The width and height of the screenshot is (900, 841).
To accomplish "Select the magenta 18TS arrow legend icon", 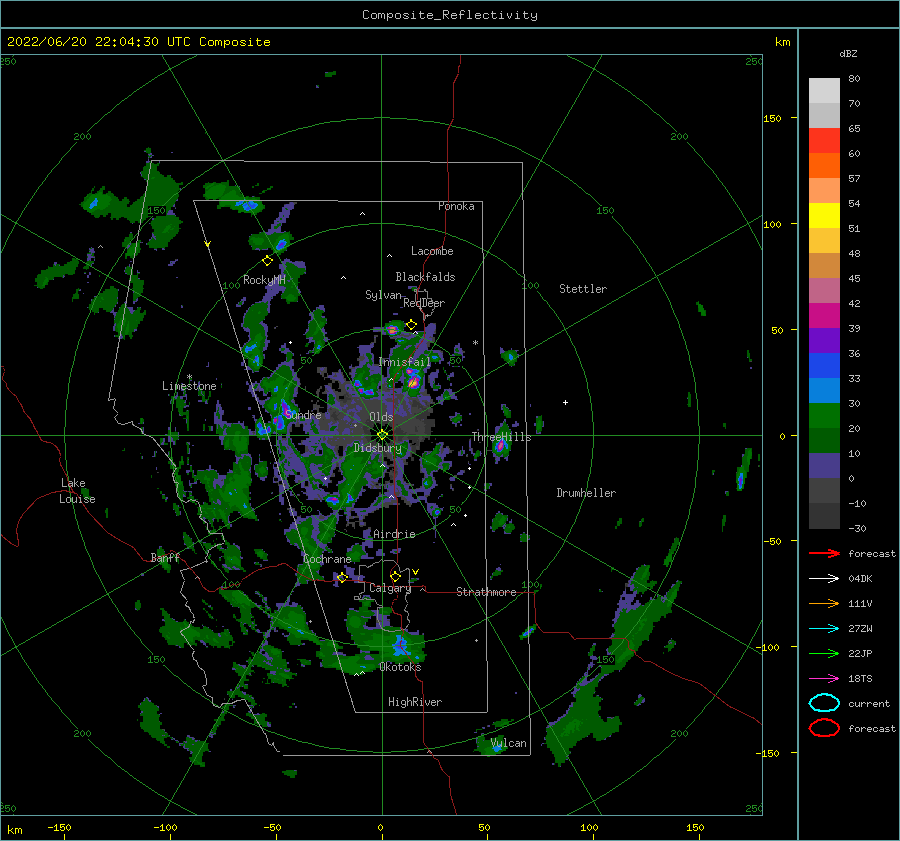I will click(x=824, y=679).
